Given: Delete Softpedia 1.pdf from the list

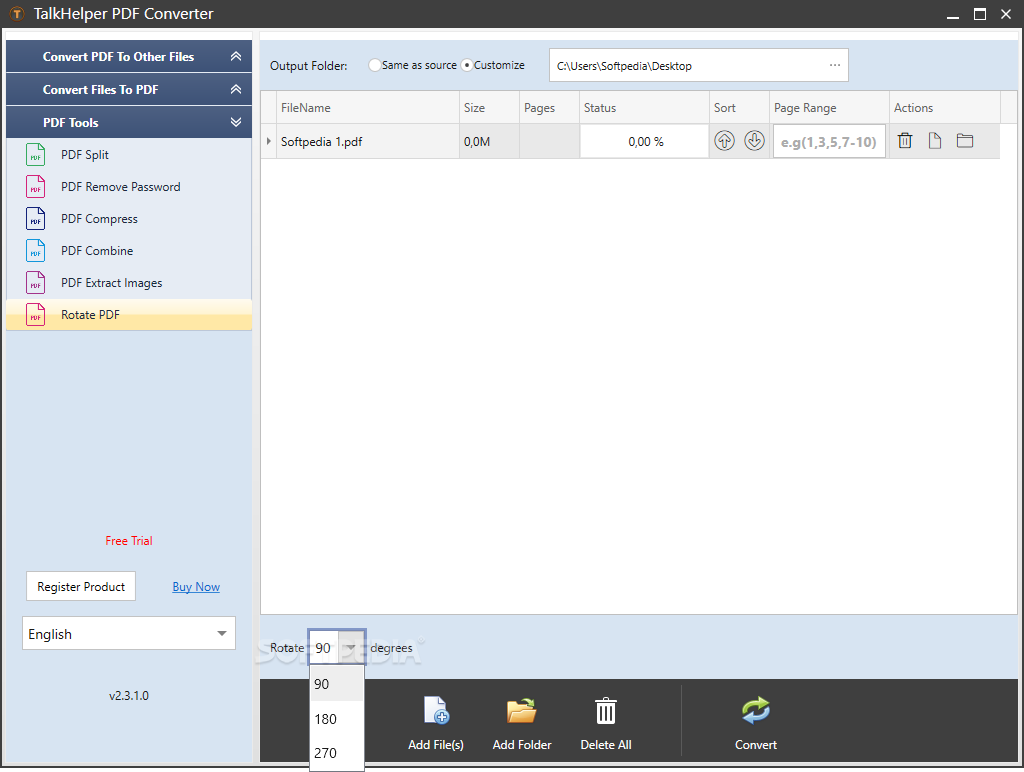Looking at the screenshot, I should [904, 140].
